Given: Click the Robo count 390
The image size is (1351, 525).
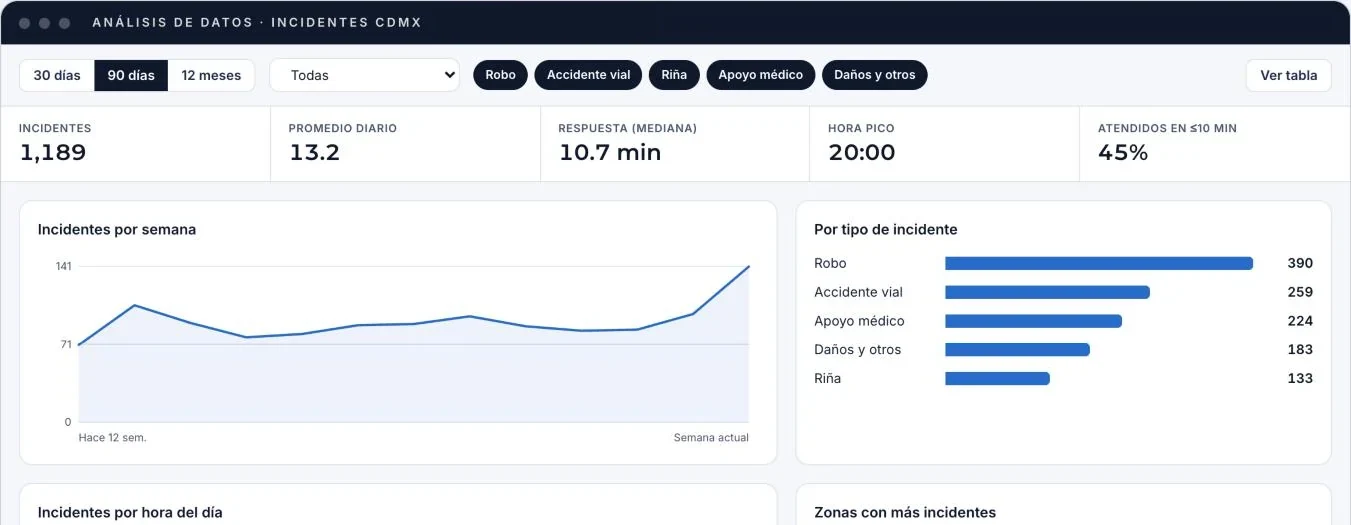Looking at the screenshot, I should [1300, 263].
